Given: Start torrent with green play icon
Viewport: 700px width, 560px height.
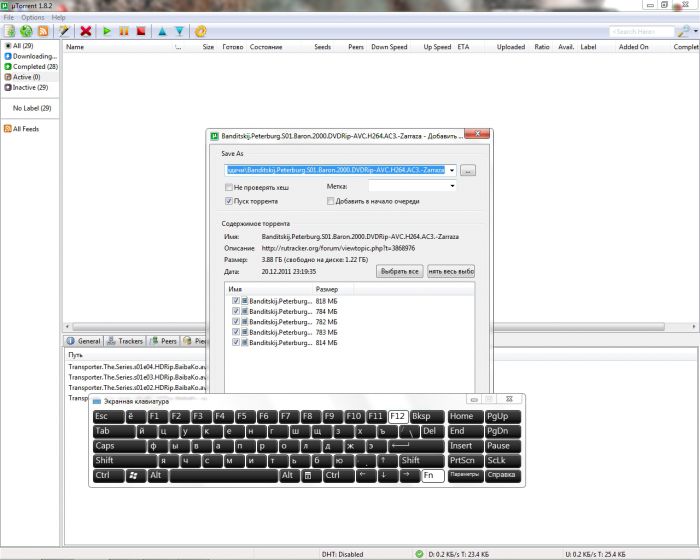Looking at the screenshot, I should (x=109, y=31).
